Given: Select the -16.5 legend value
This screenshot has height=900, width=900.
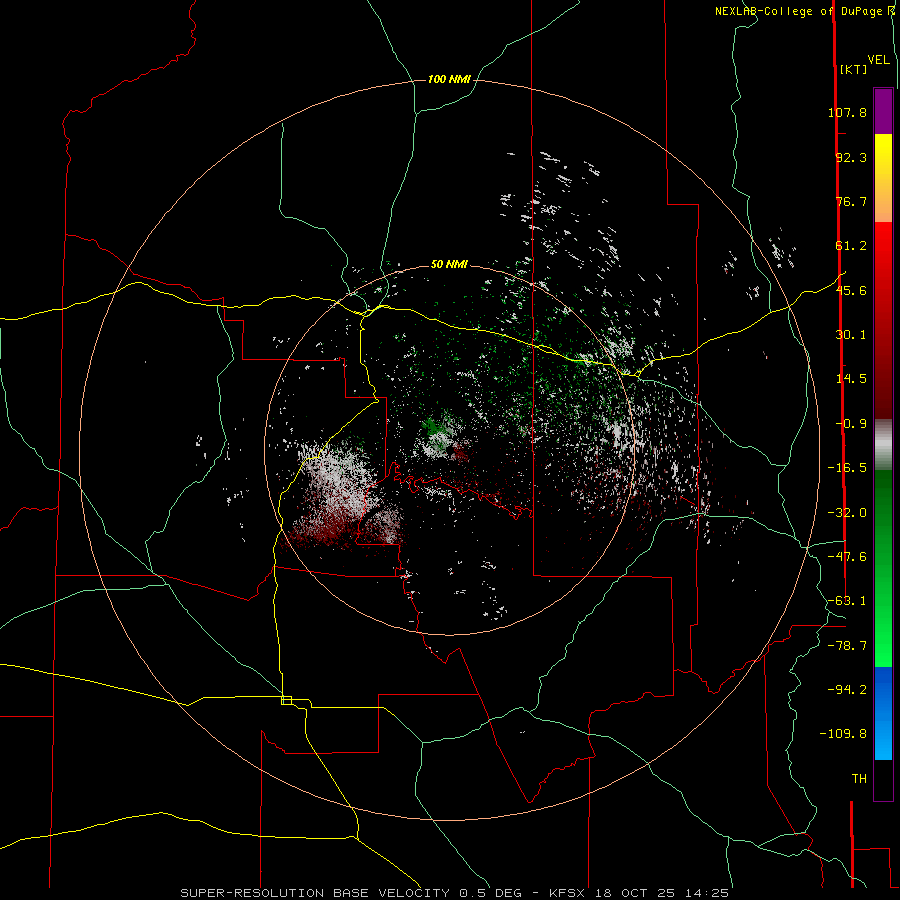Looking at the screenshot, I should [847, 468].
